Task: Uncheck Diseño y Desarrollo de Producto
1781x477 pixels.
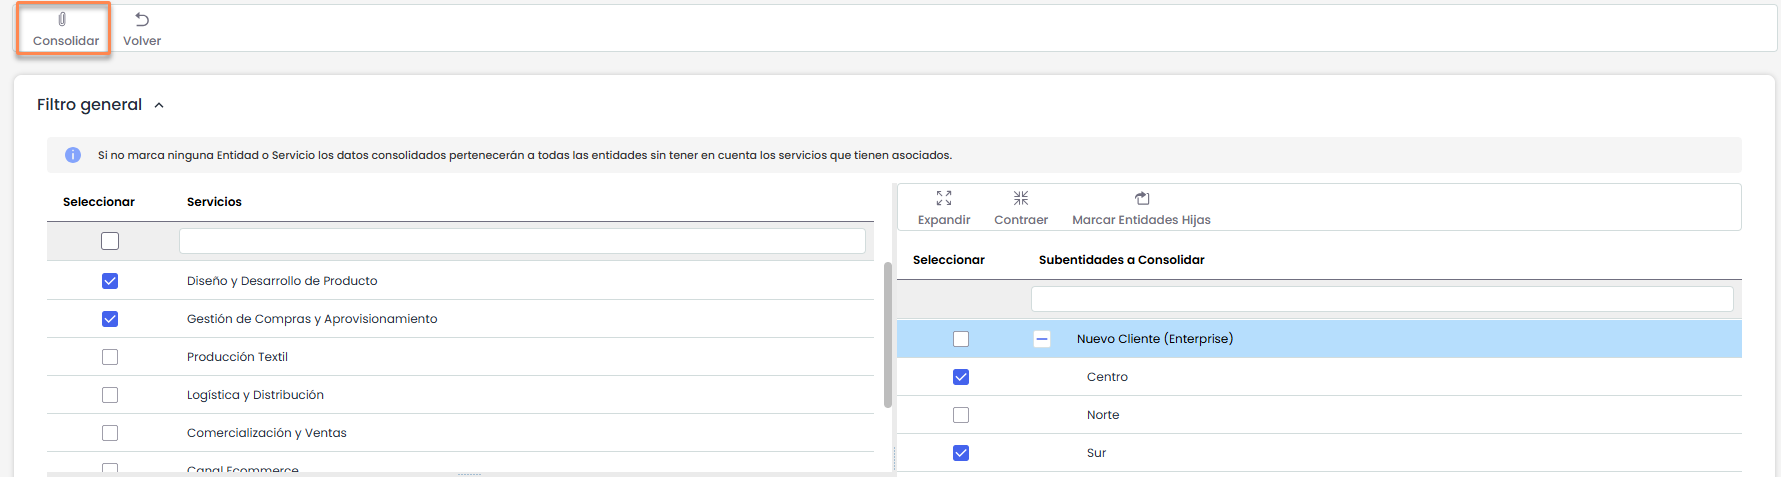Action: pyautogui.click(x=110, y=281)
